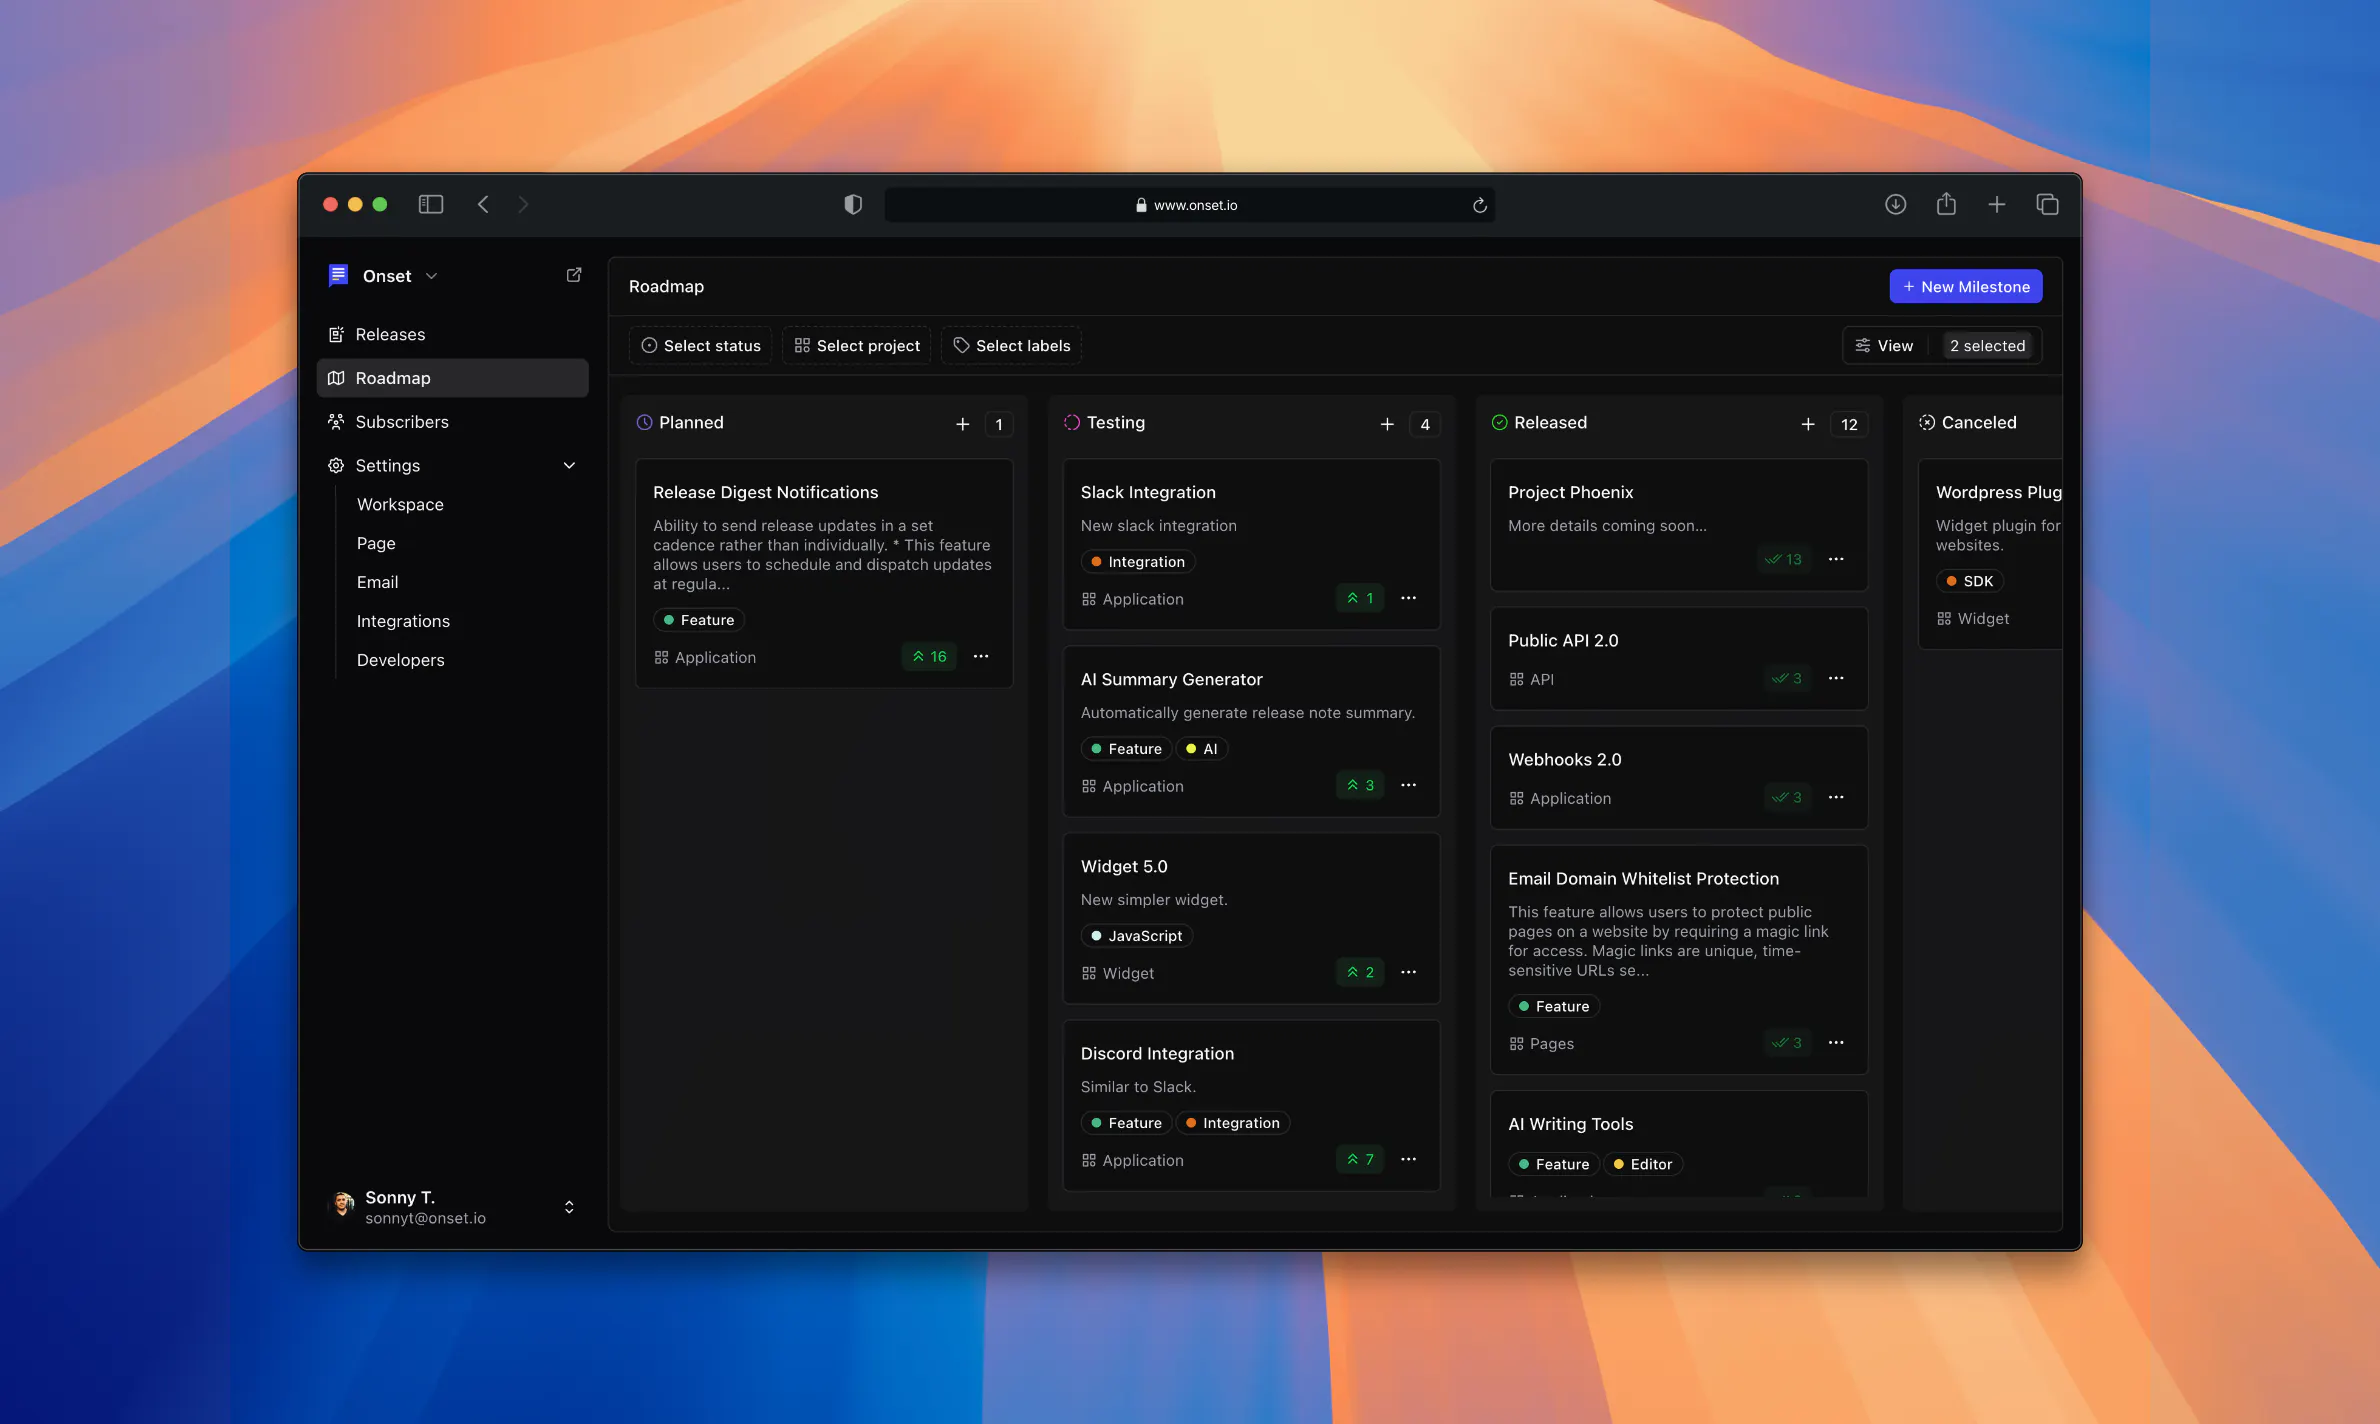
Task: Open Workspace settings
Action: pos(400,504)
